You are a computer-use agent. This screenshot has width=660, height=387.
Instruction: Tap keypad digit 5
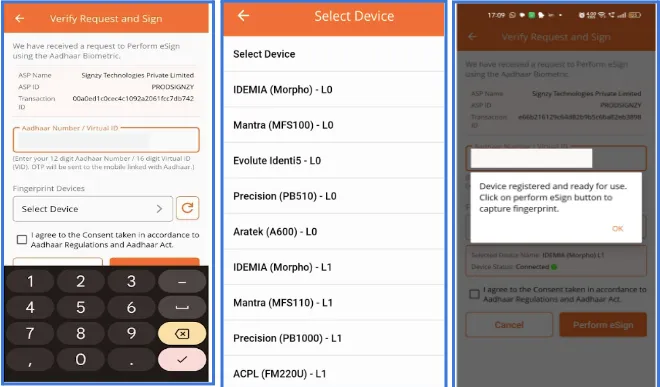click(81, 307)
